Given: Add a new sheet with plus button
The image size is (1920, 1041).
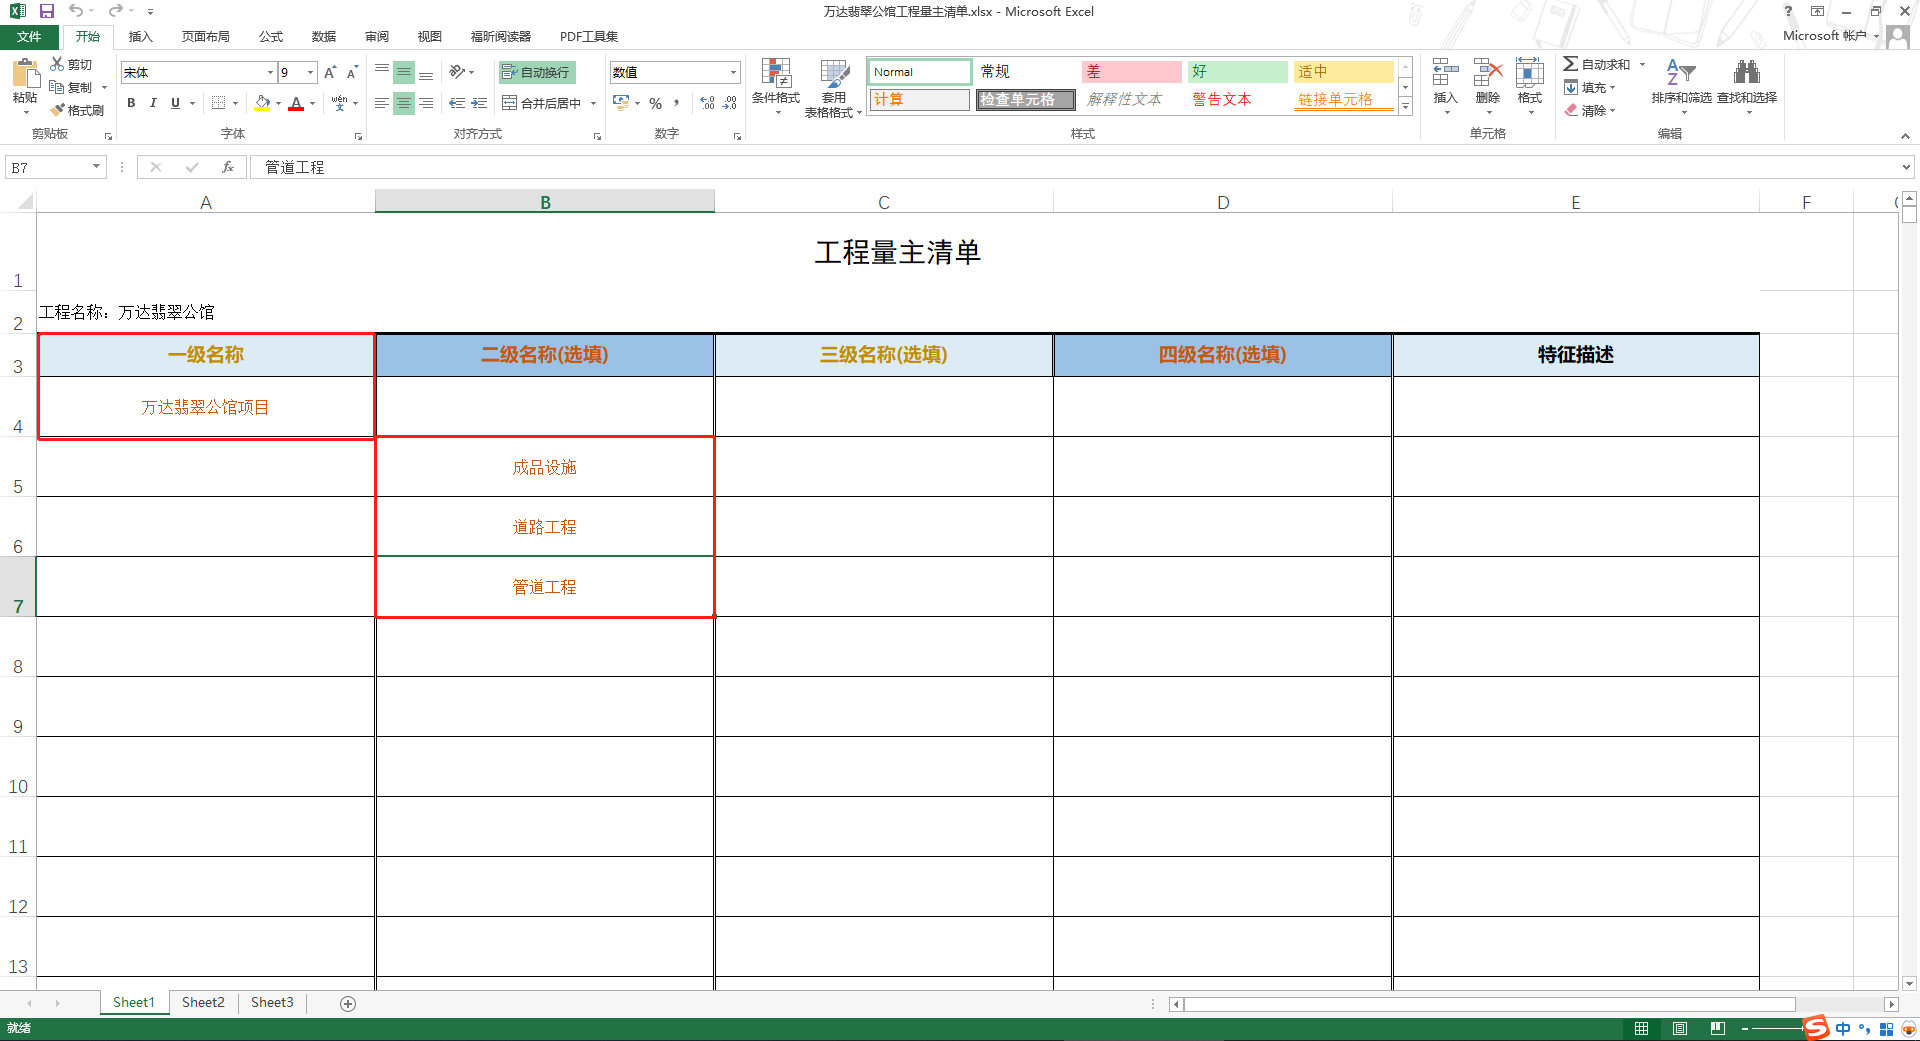Looking at the screenshot, I should (x=348, y=1004).
